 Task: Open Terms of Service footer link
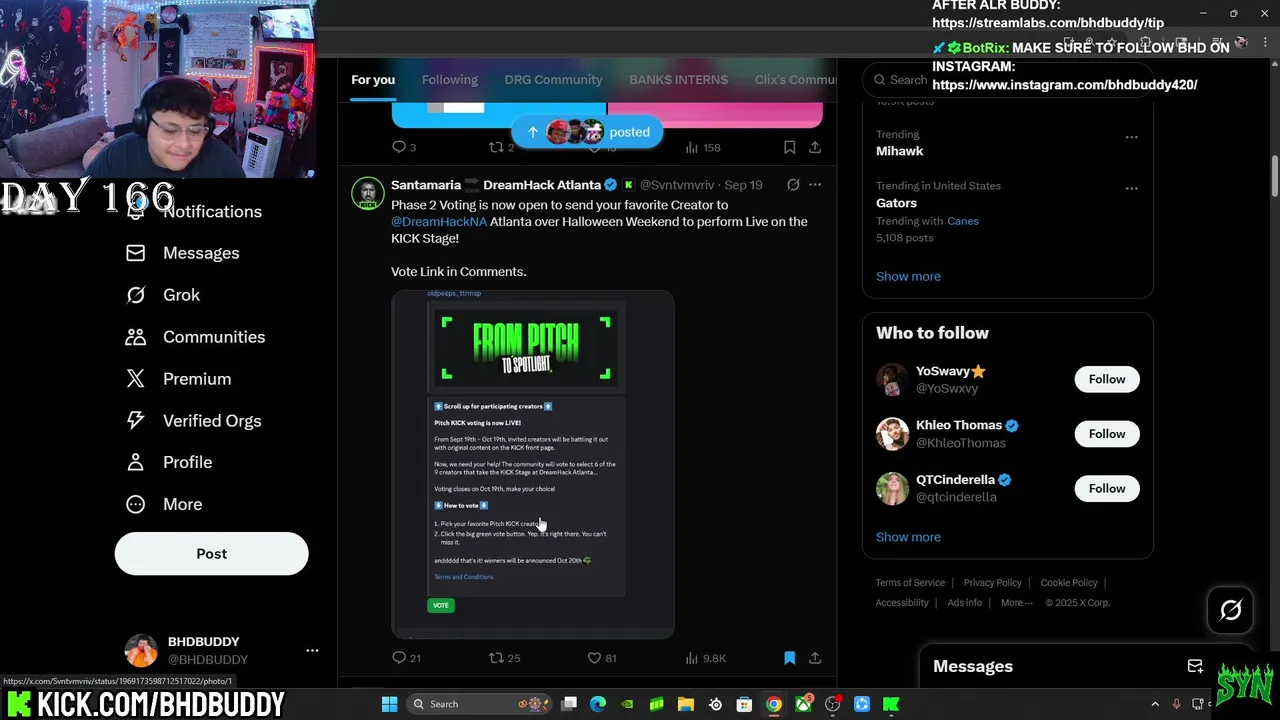tap(910, 583)
